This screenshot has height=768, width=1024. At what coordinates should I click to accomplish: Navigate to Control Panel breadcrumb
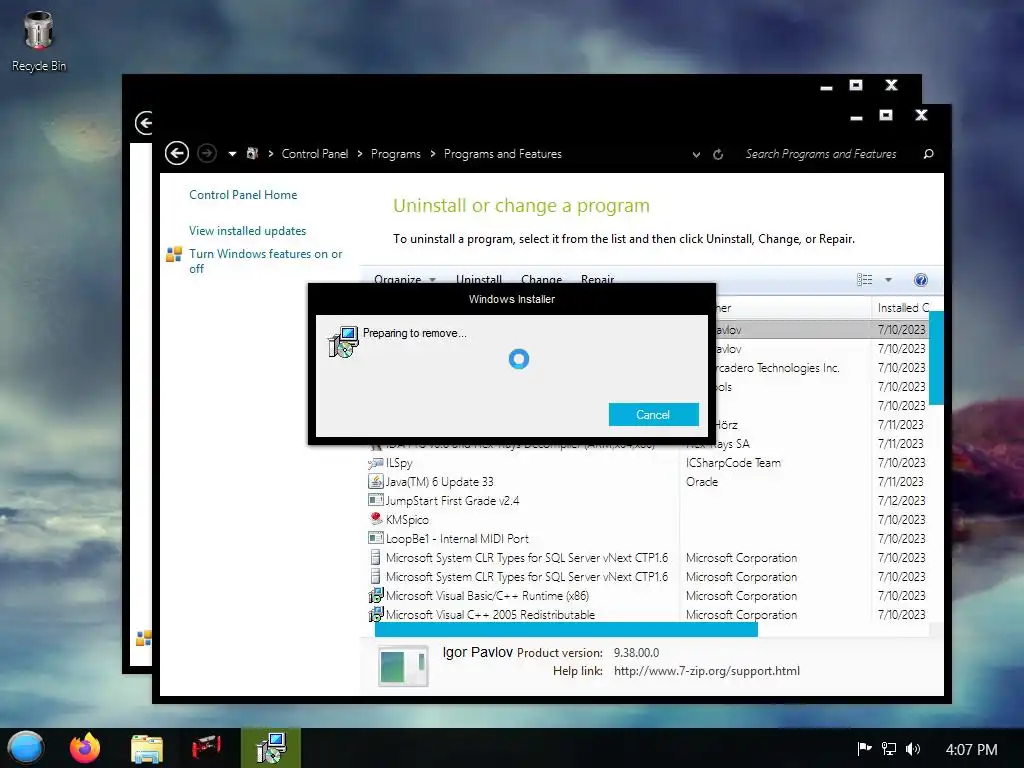click(315, 154)
